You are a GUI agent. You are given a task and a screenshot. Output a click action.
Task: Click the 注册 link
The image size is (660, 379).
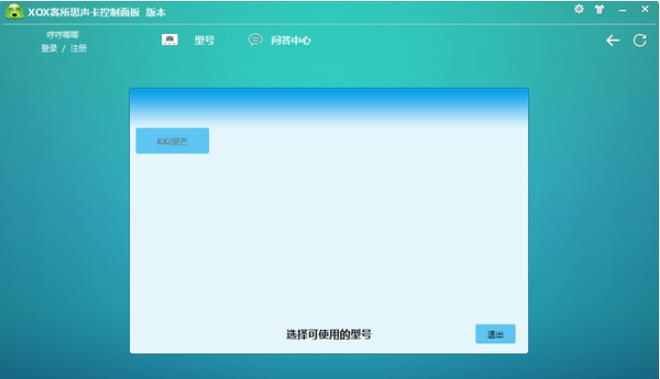(78, 48)
